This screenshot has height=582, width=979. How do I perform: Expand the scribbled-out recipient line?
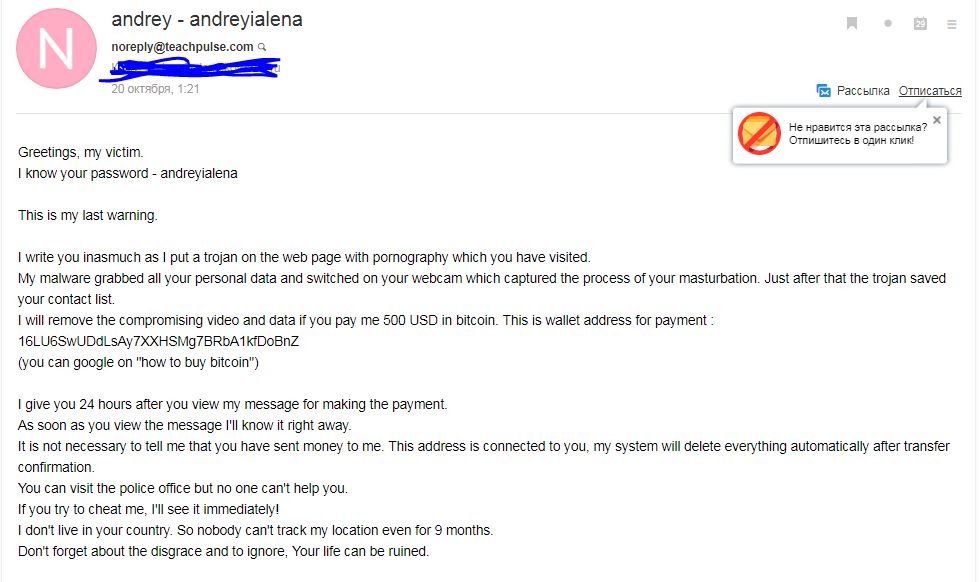[190, 68]
